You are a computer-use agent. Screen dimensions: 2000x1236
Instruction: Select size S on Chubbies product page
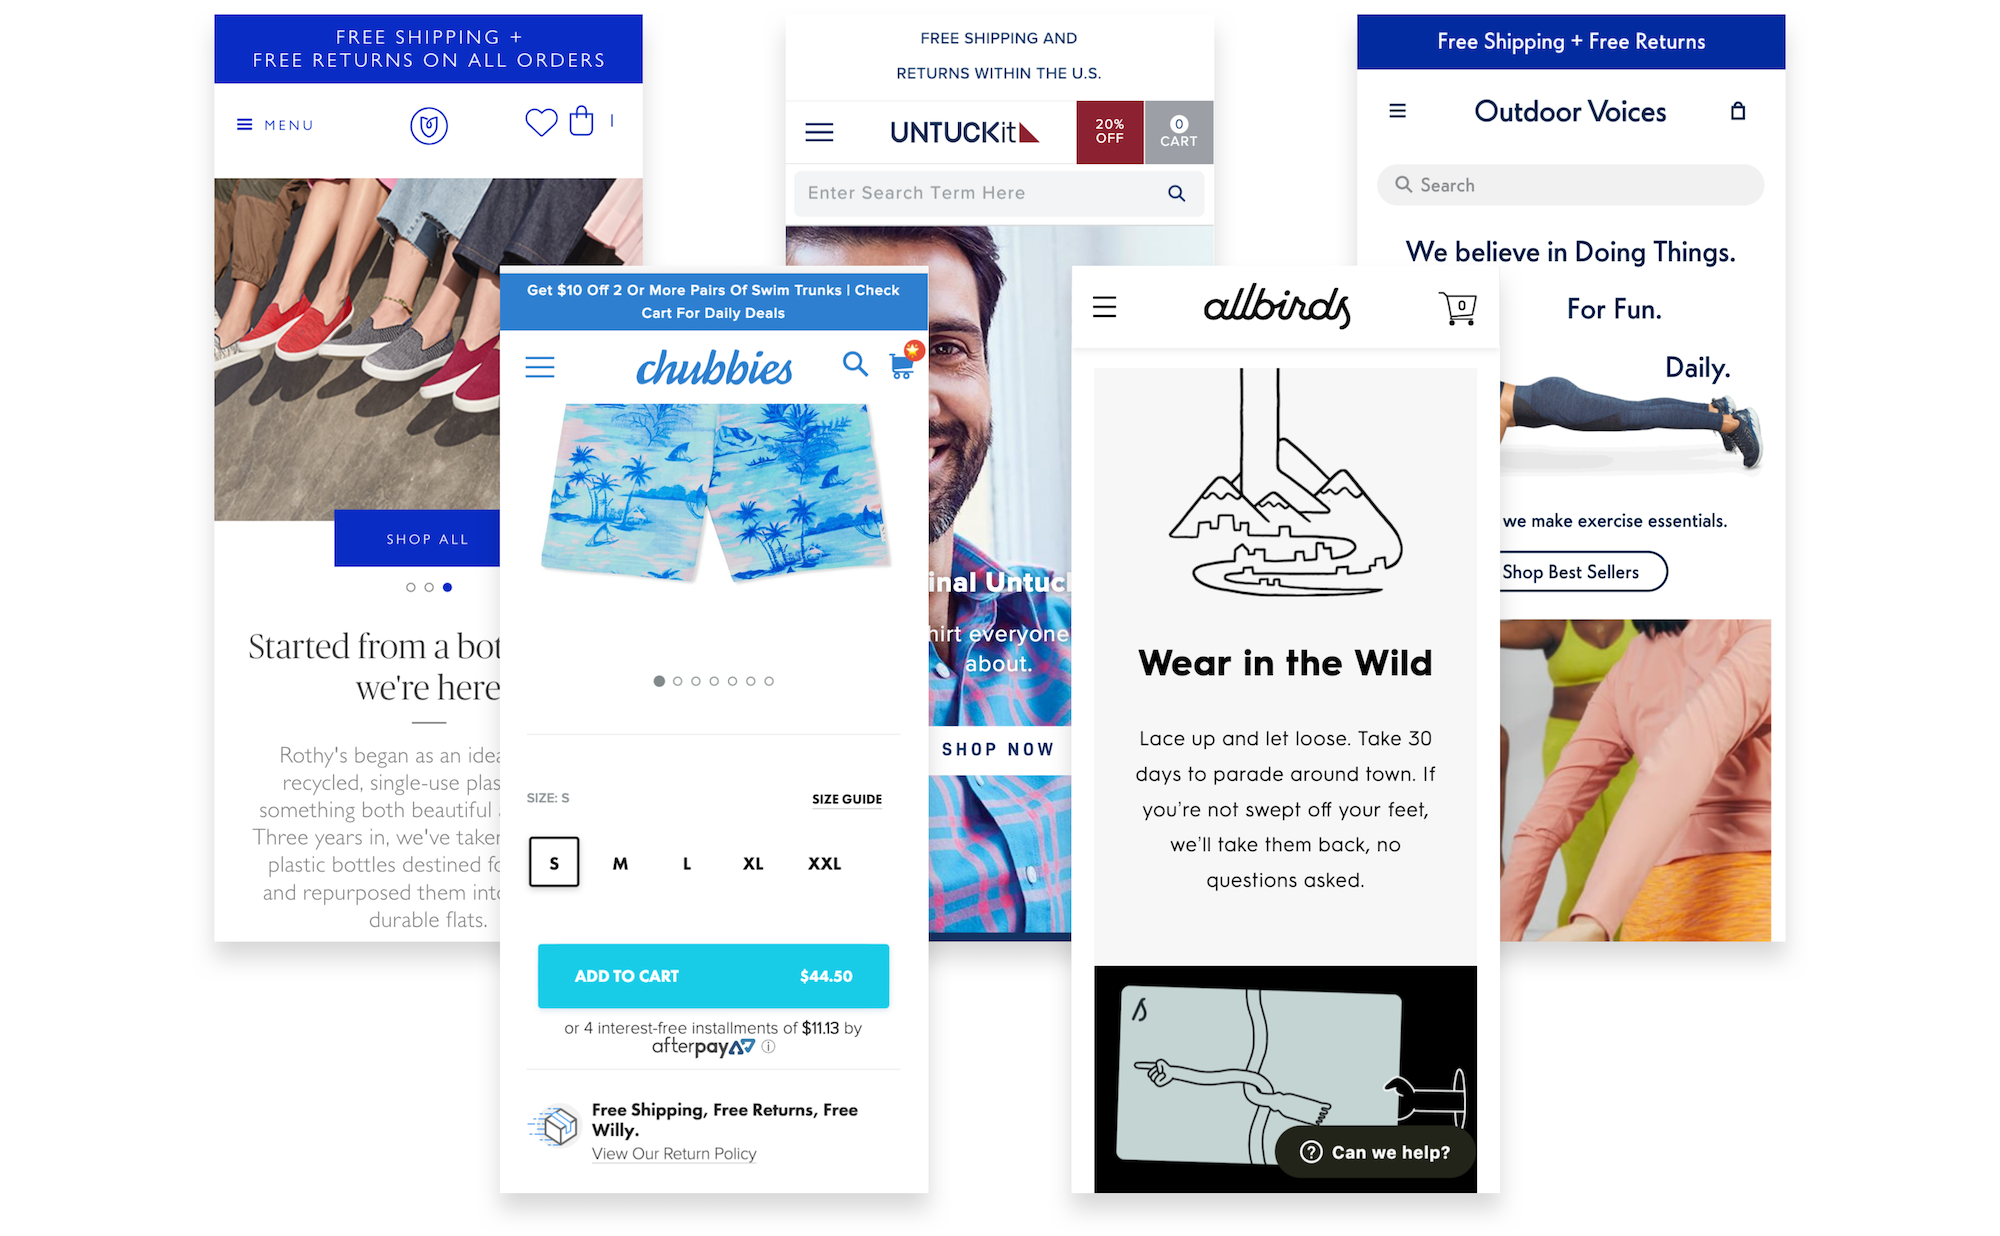click(553, 860)
